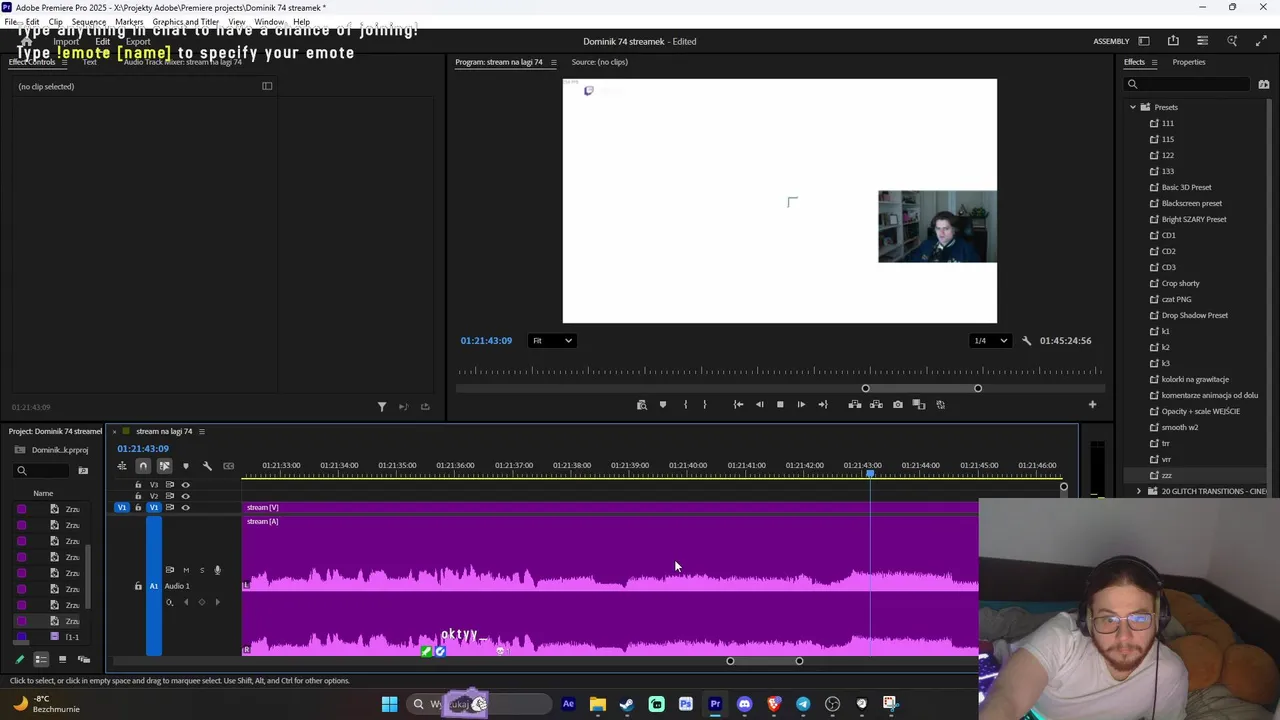
Task: Go to Out point button
Action: 822,405
